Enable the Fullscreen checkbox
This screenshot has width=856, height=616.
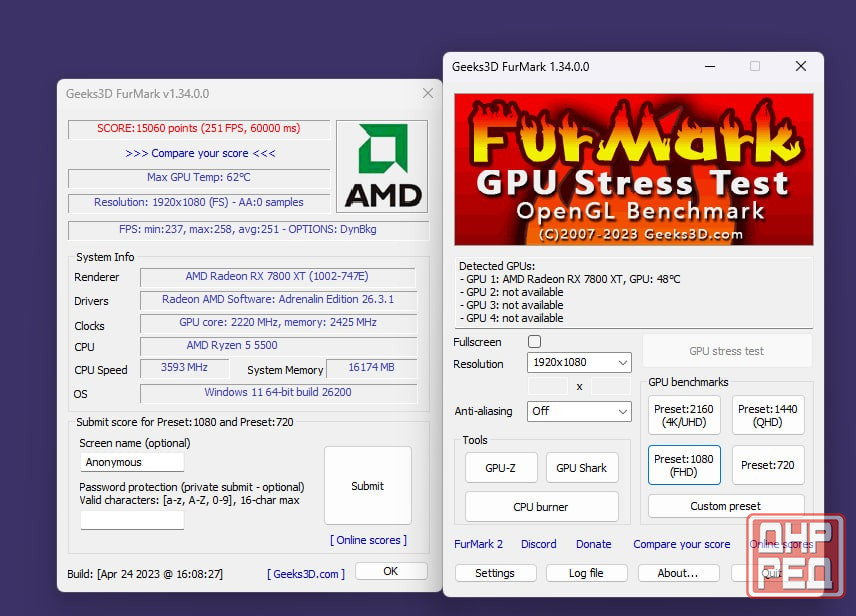534,342
